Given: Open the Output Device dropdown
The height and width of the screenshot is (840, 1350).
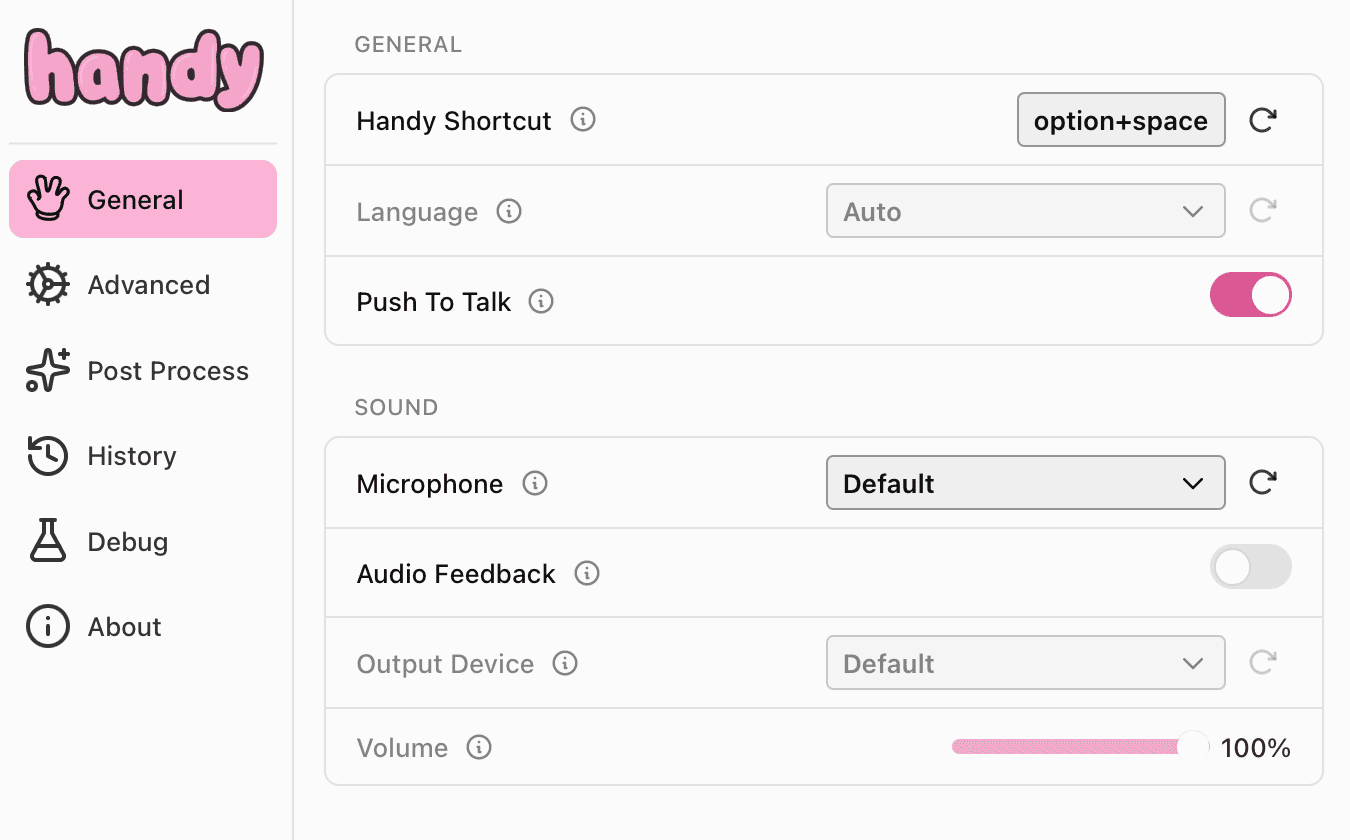Looking at the screenshot, I should [x=1025, y=663].
